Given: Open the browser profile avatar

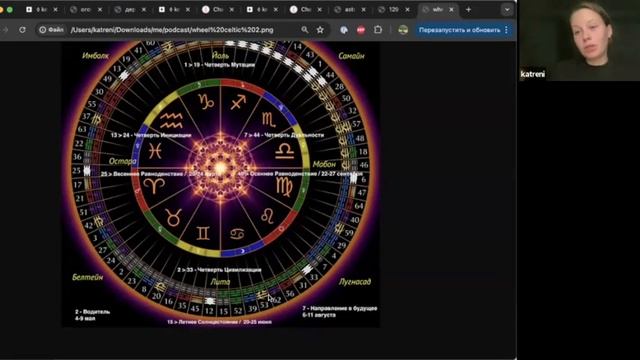Looking at the screenshot, I should (x=403, y=30).
